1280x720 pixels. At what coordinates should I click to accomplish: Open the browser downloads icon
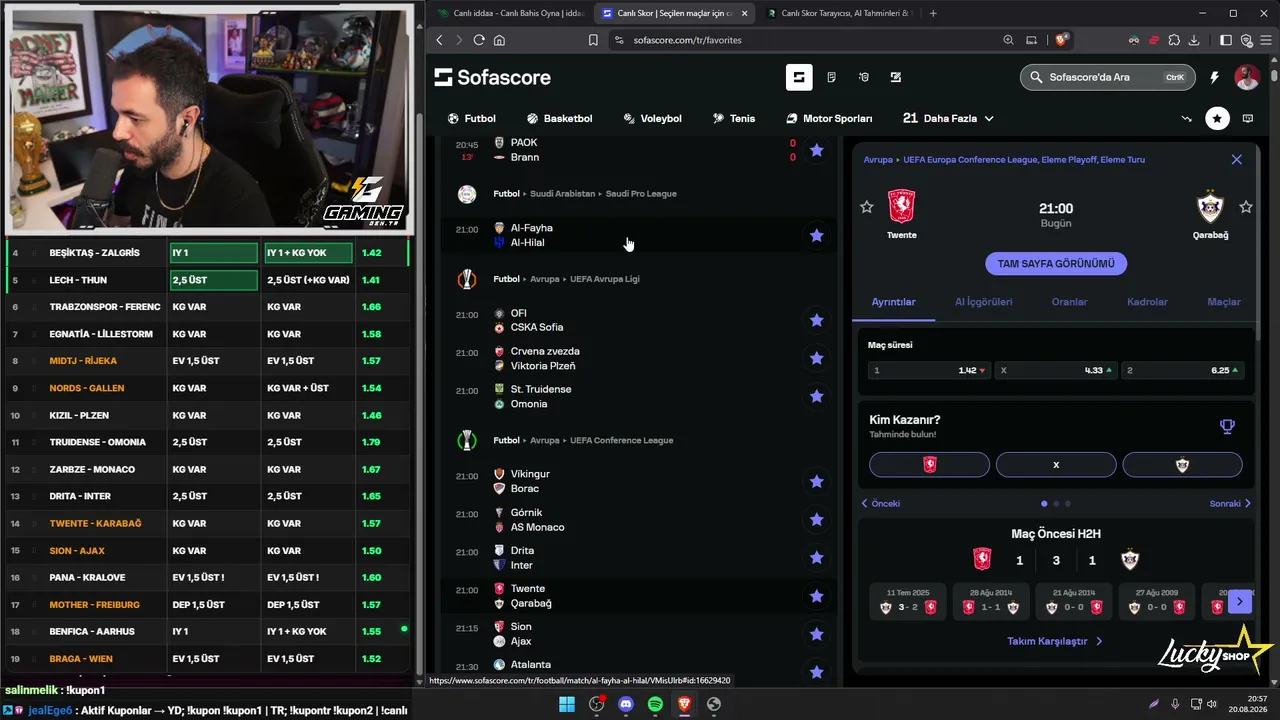(1193, 40)
